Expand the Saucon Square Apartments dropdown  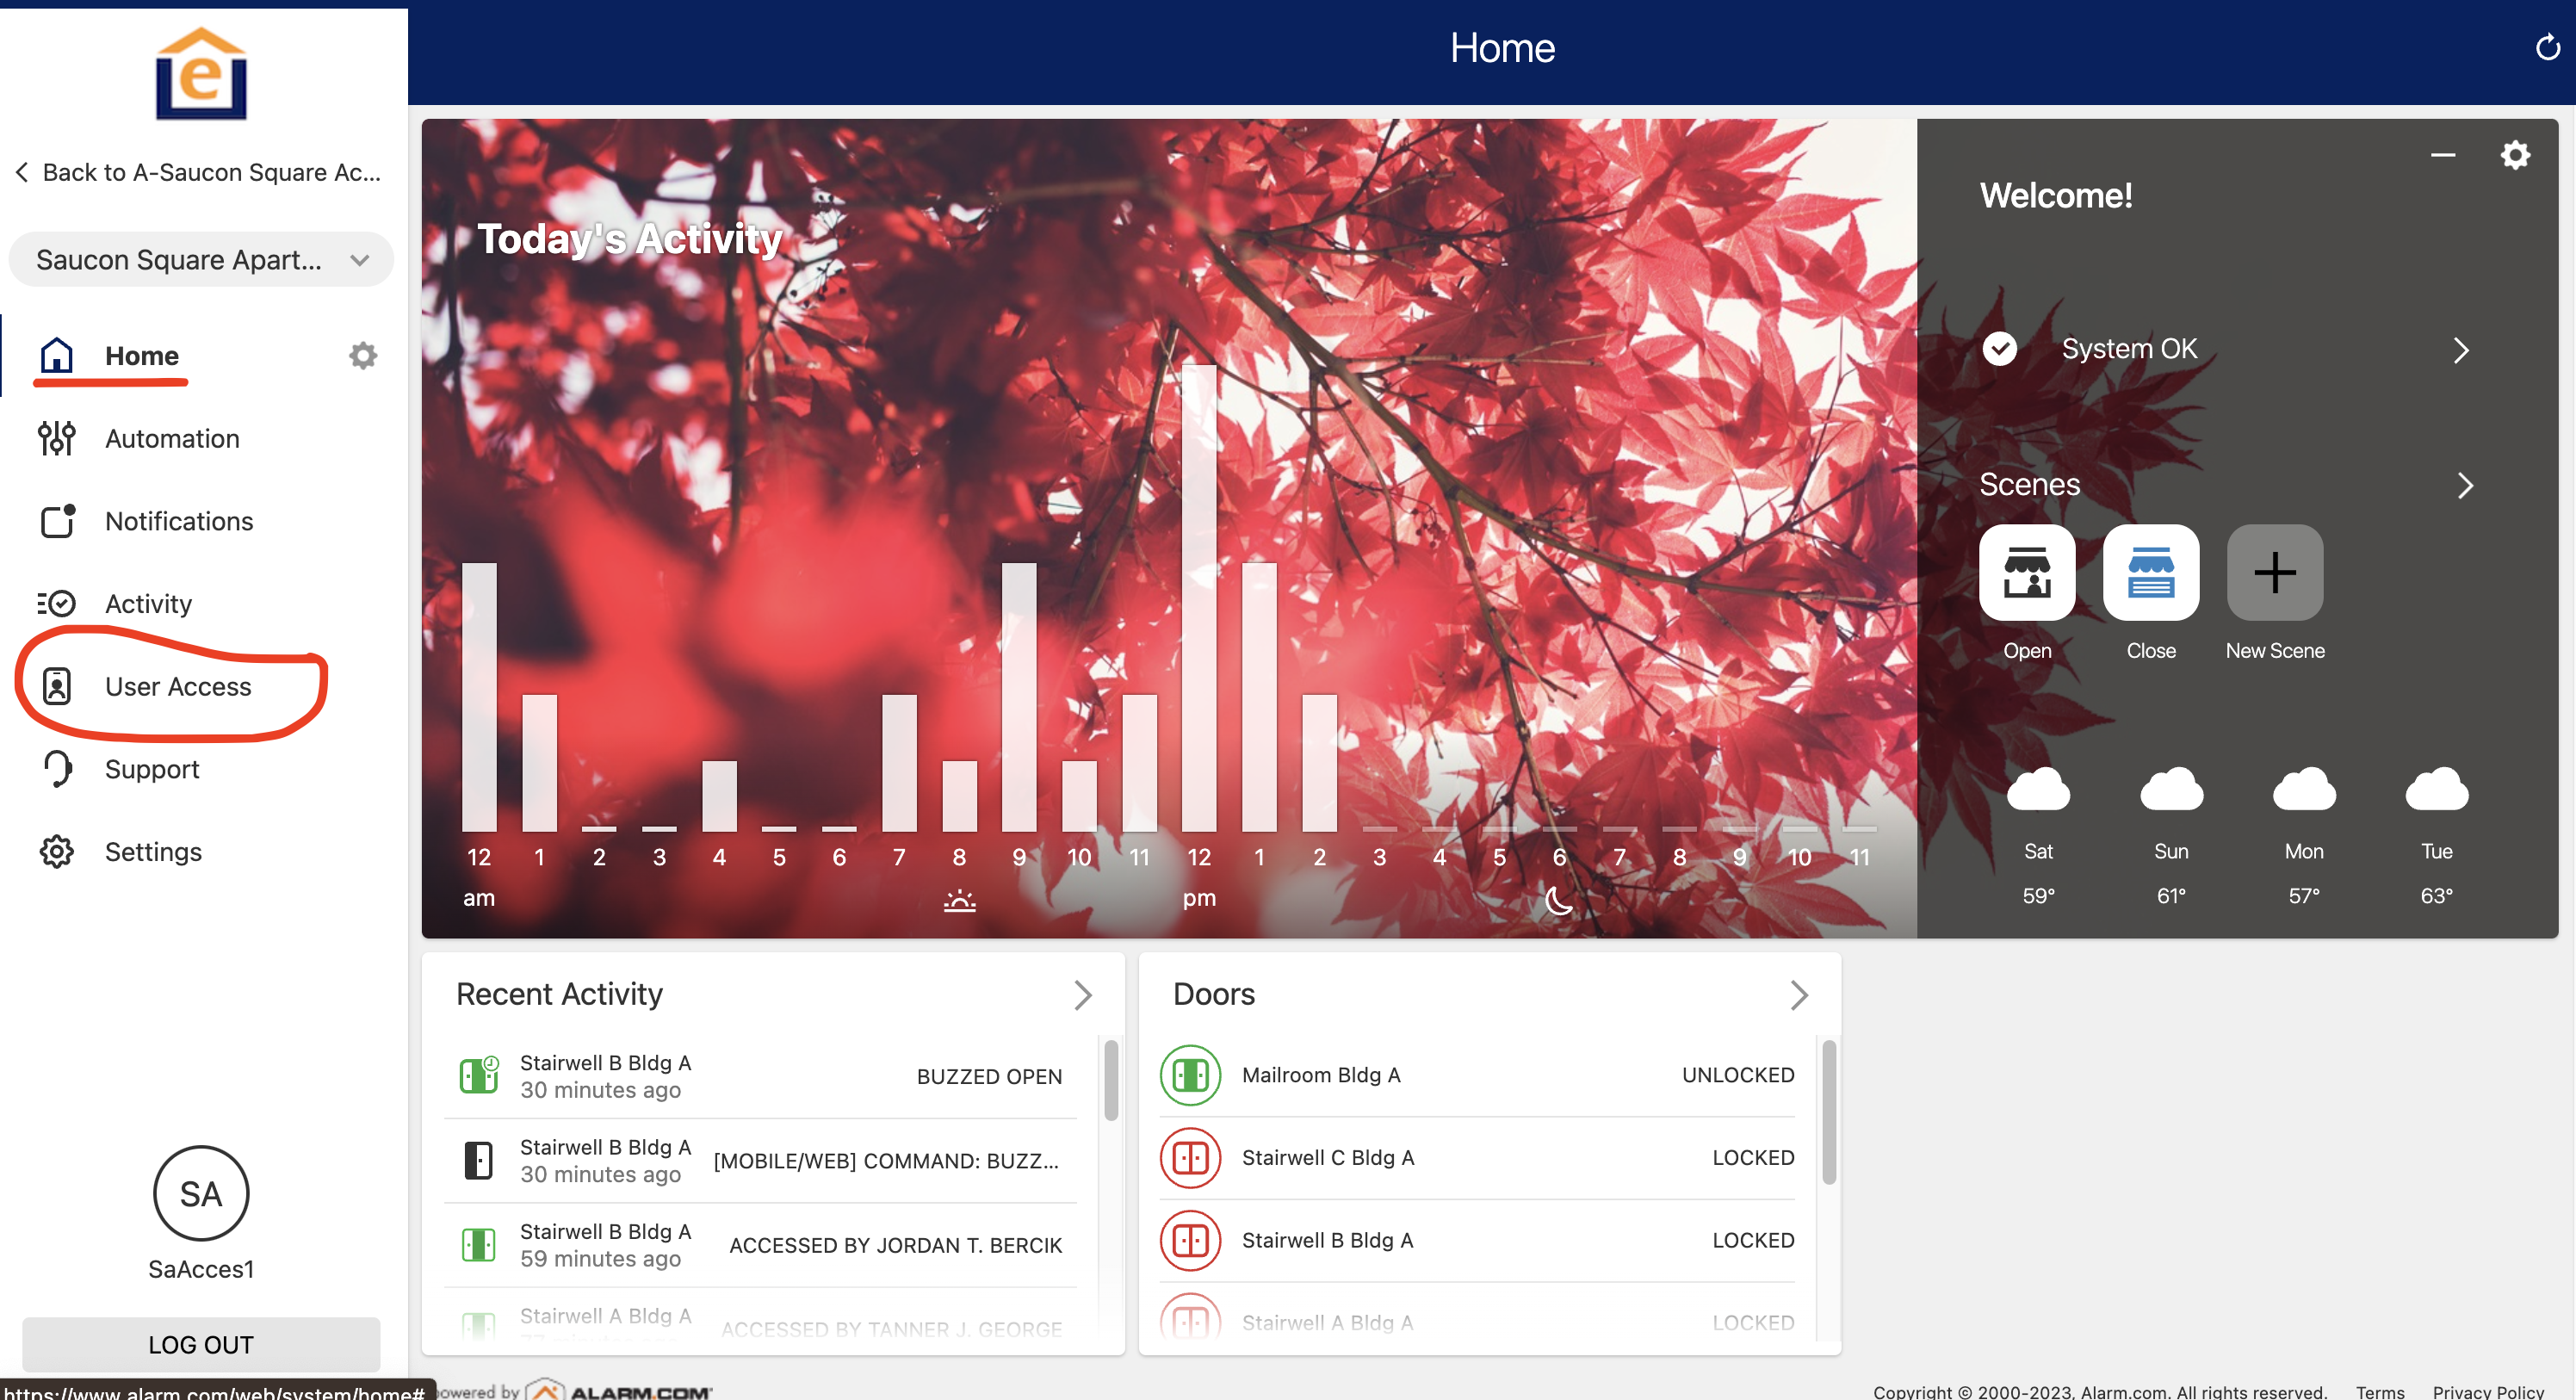tap(201, 260)
